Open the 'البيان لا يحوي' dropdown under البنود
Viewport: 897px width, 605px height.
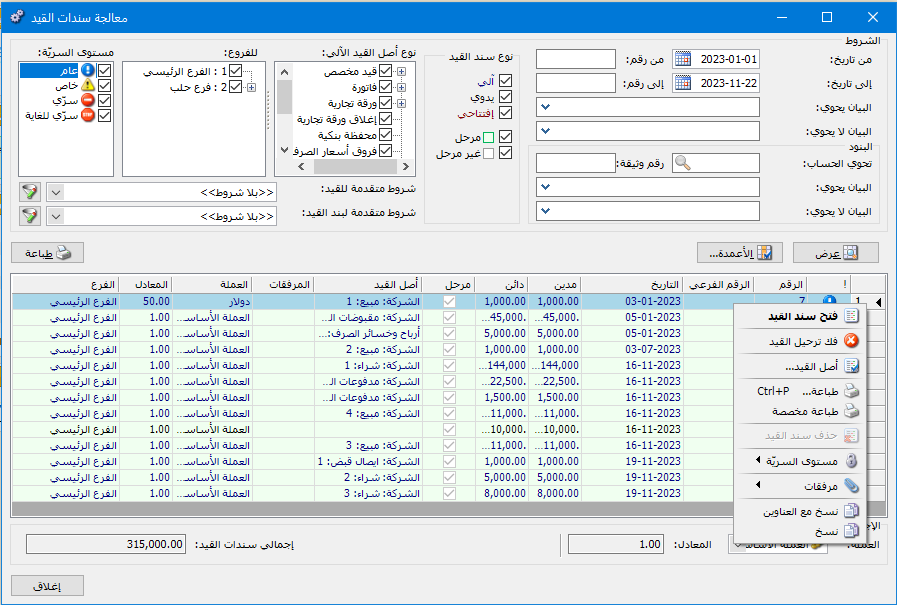click(545, 211)
